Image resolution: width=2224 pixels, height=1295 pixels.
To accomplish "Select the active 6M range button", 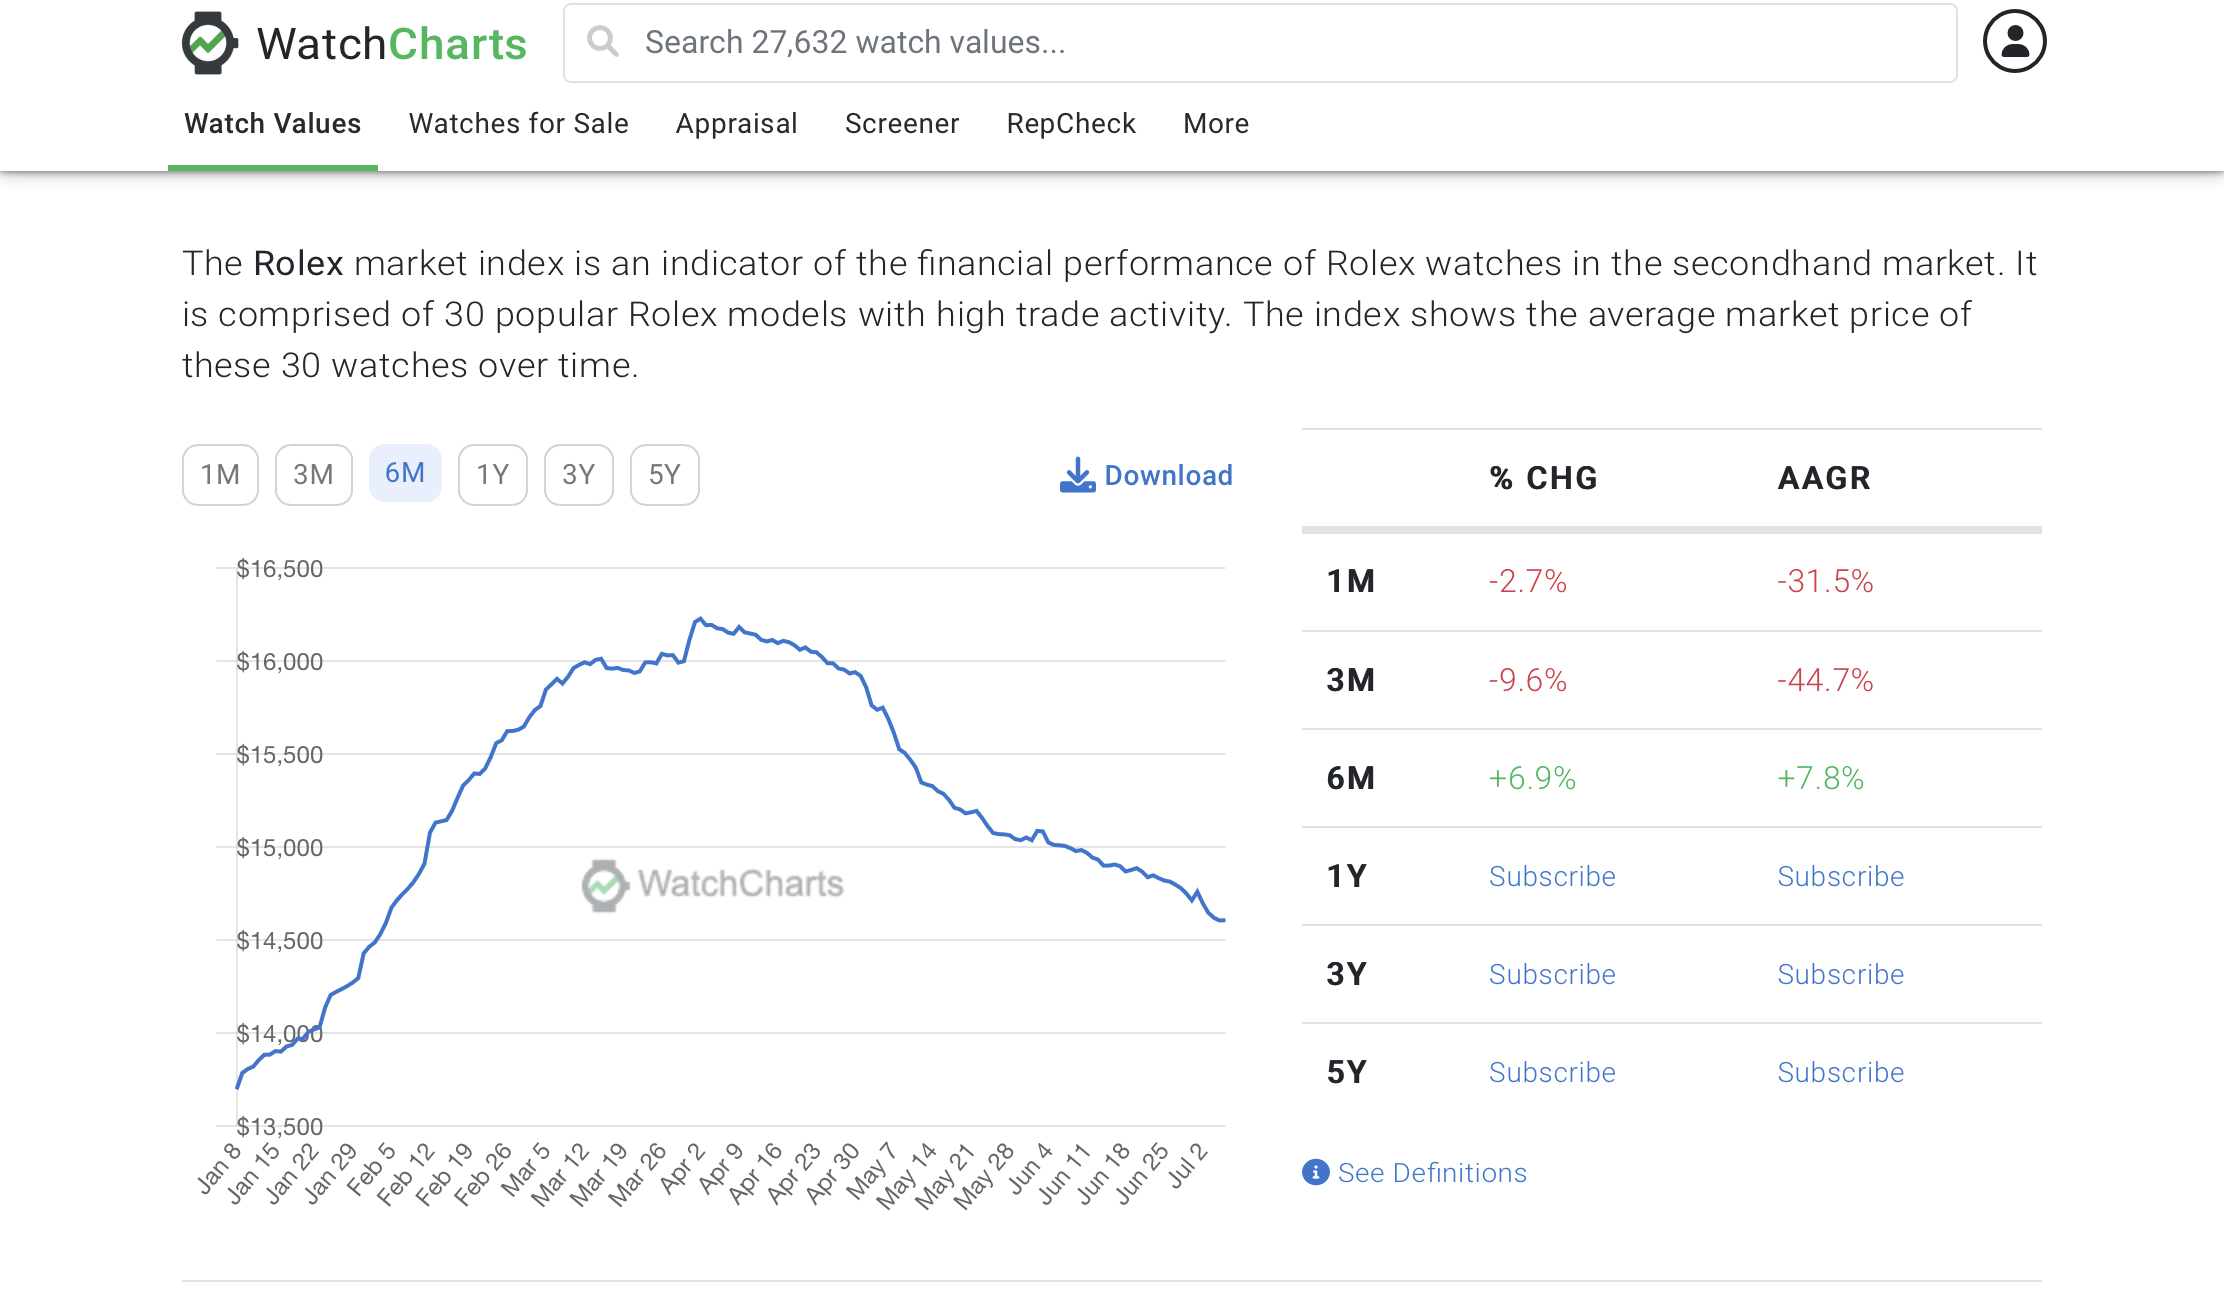I will [x=405, y=474].
